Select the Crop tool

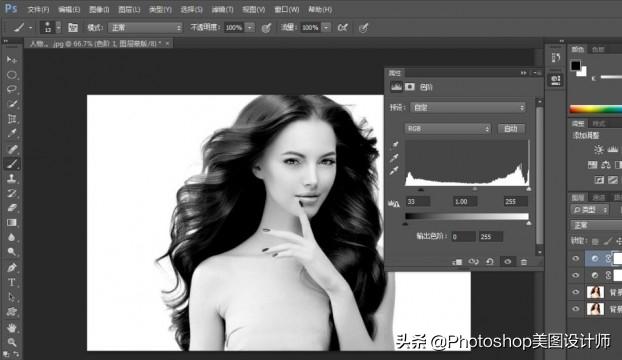click(x=11, y=119)
